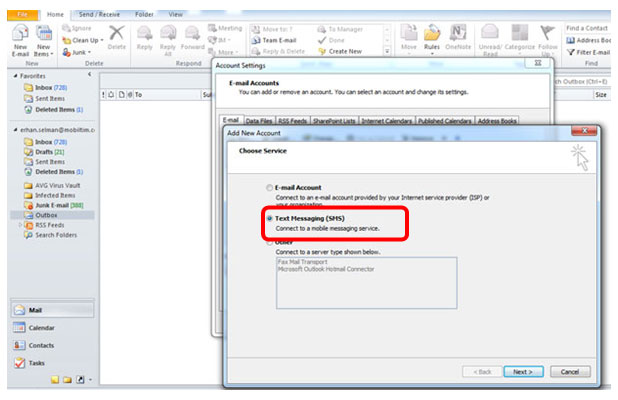618x400 pixels.
Task: Switch to the Folder tab
Action: pos(144,15)
